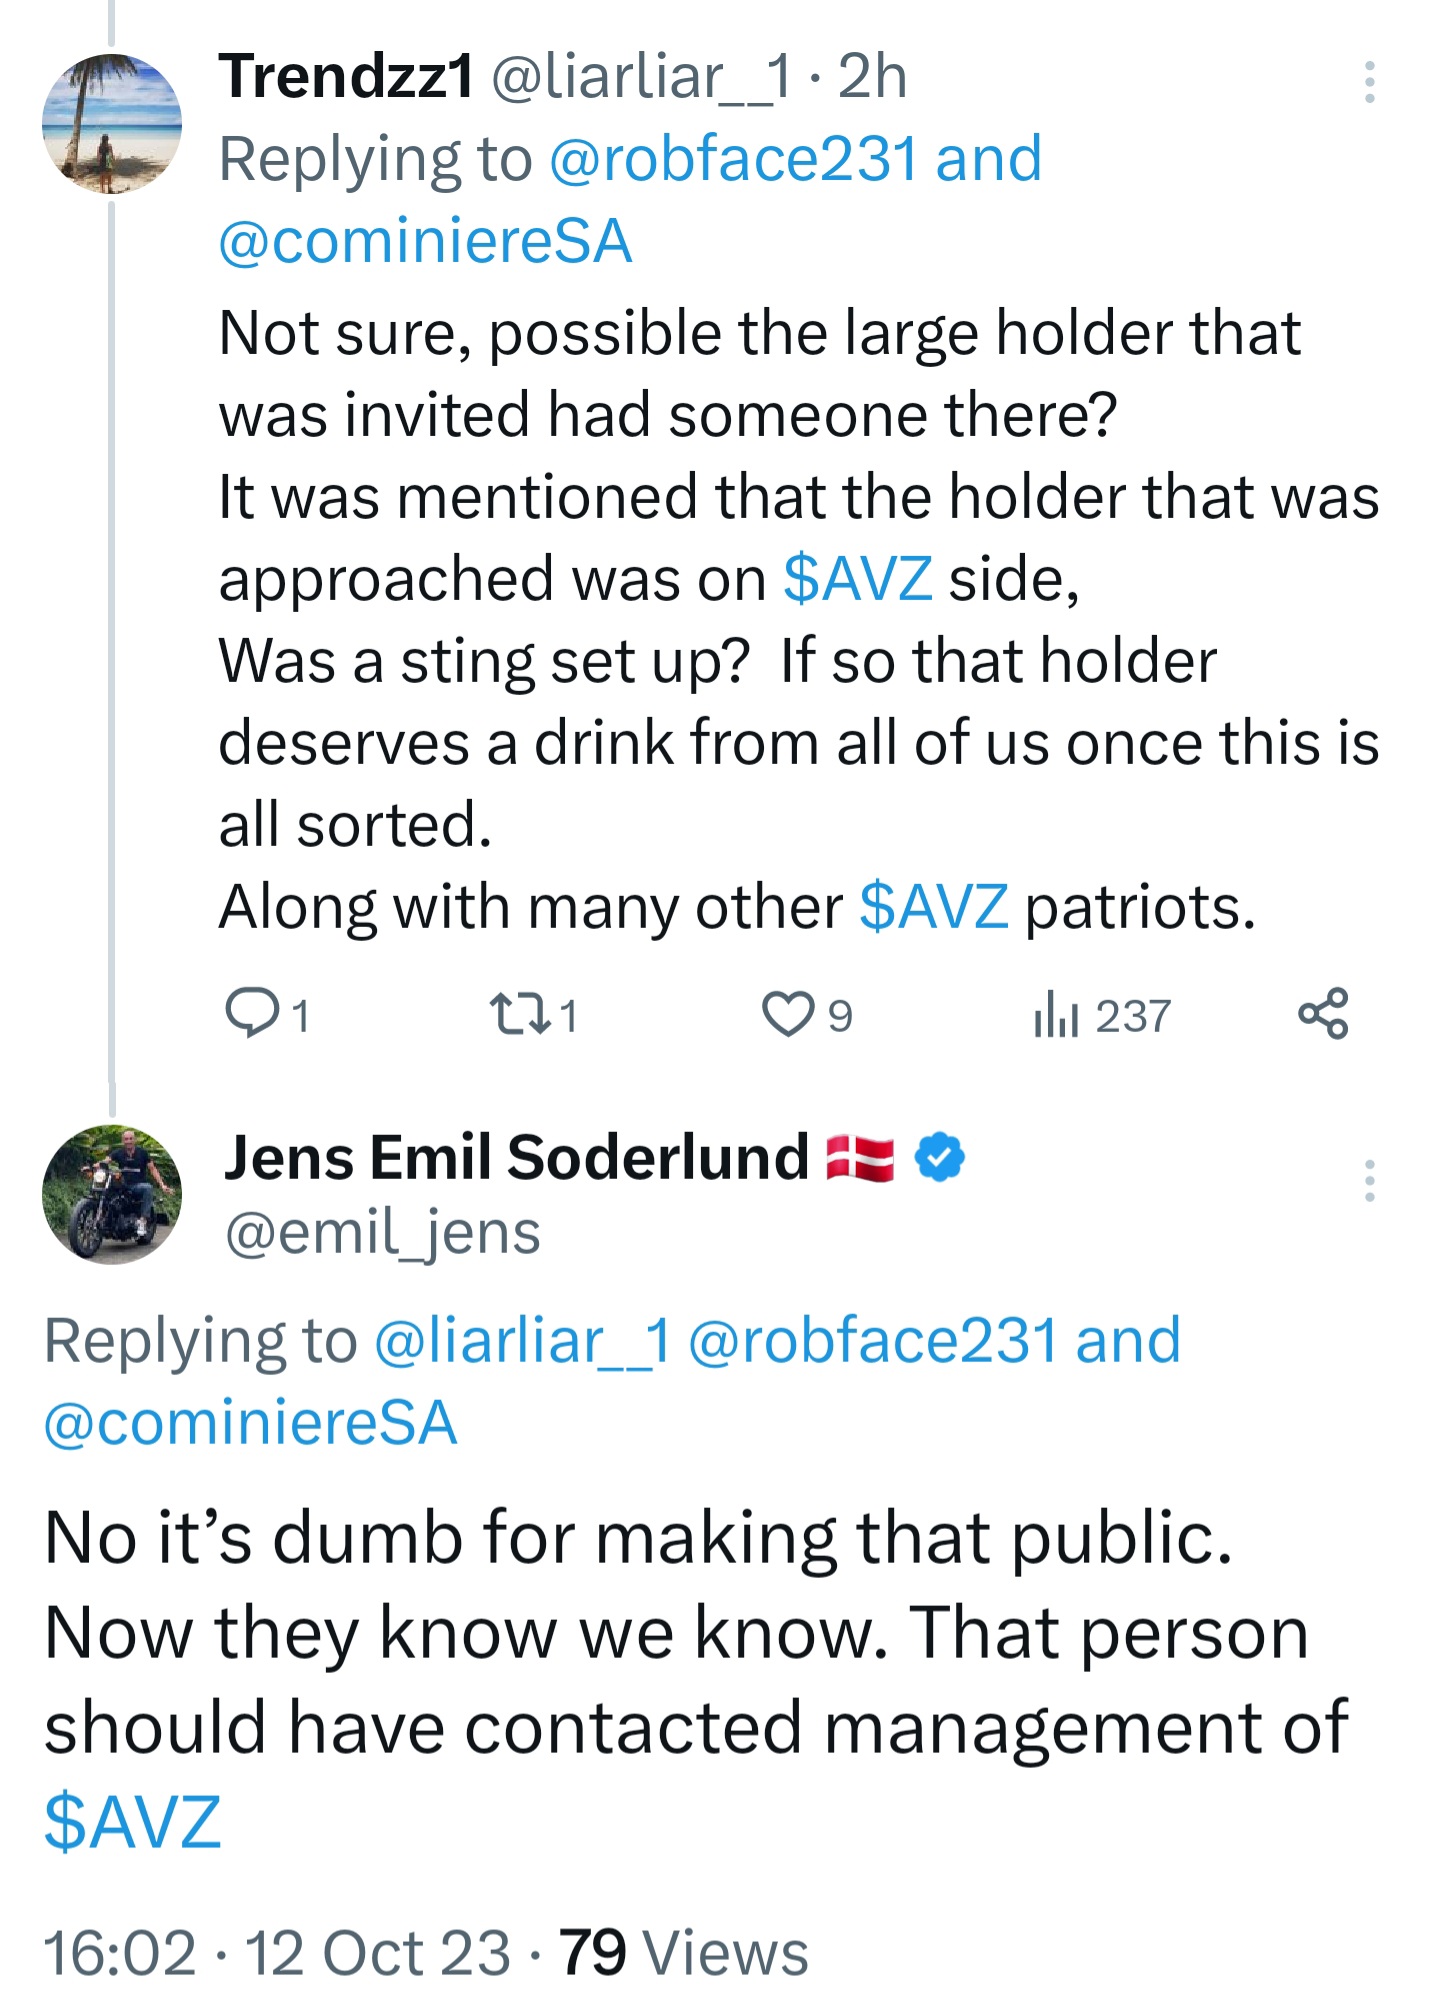1440x2015 pixels.
Task: Open the $AVZ cashtag ending Jens's tweet
Action: pyautogui.click(x=133, y=1821)
